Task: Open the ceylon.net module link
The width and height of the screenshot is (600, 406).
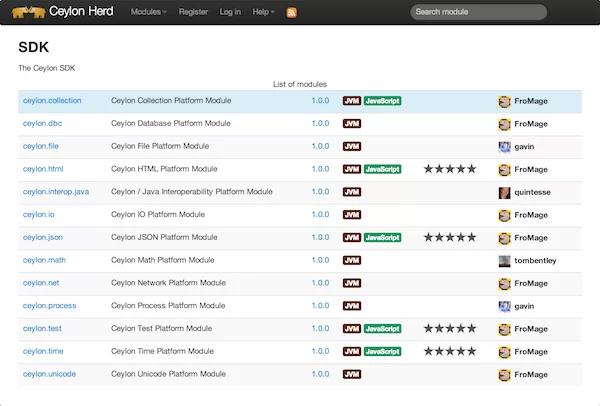Action: [x=41, y=283]
